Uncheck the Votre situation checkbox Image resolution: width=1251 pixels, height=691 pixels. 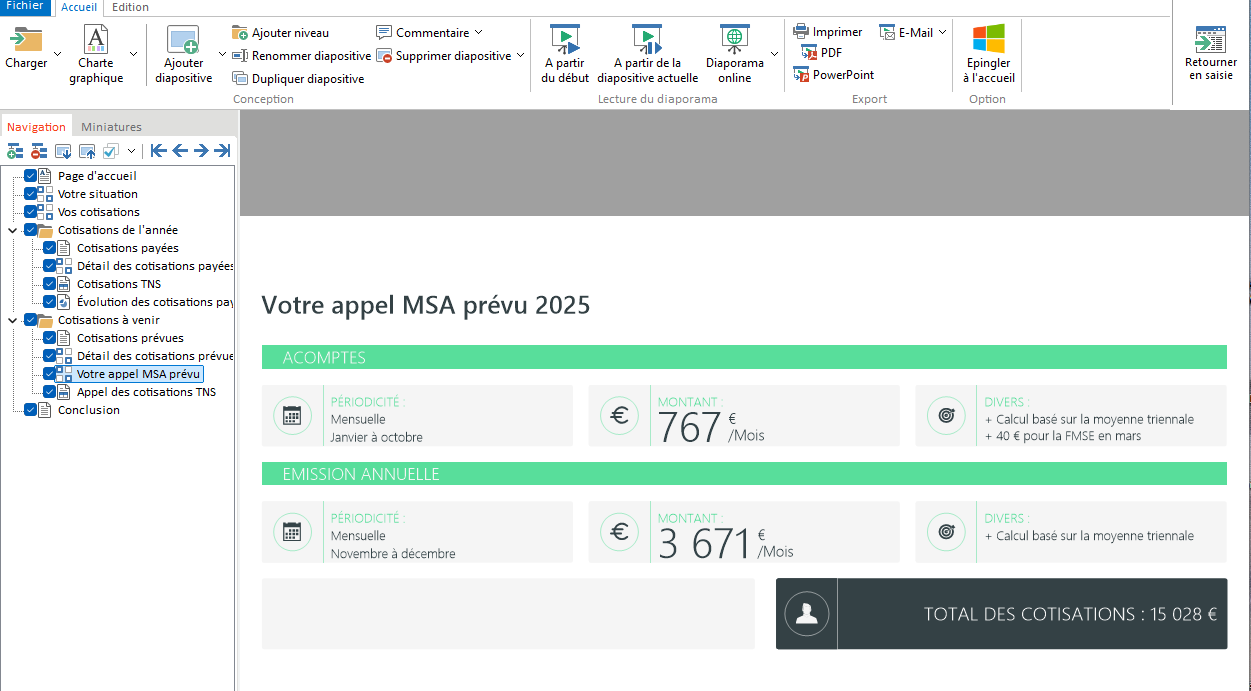(x=30, y=194)
